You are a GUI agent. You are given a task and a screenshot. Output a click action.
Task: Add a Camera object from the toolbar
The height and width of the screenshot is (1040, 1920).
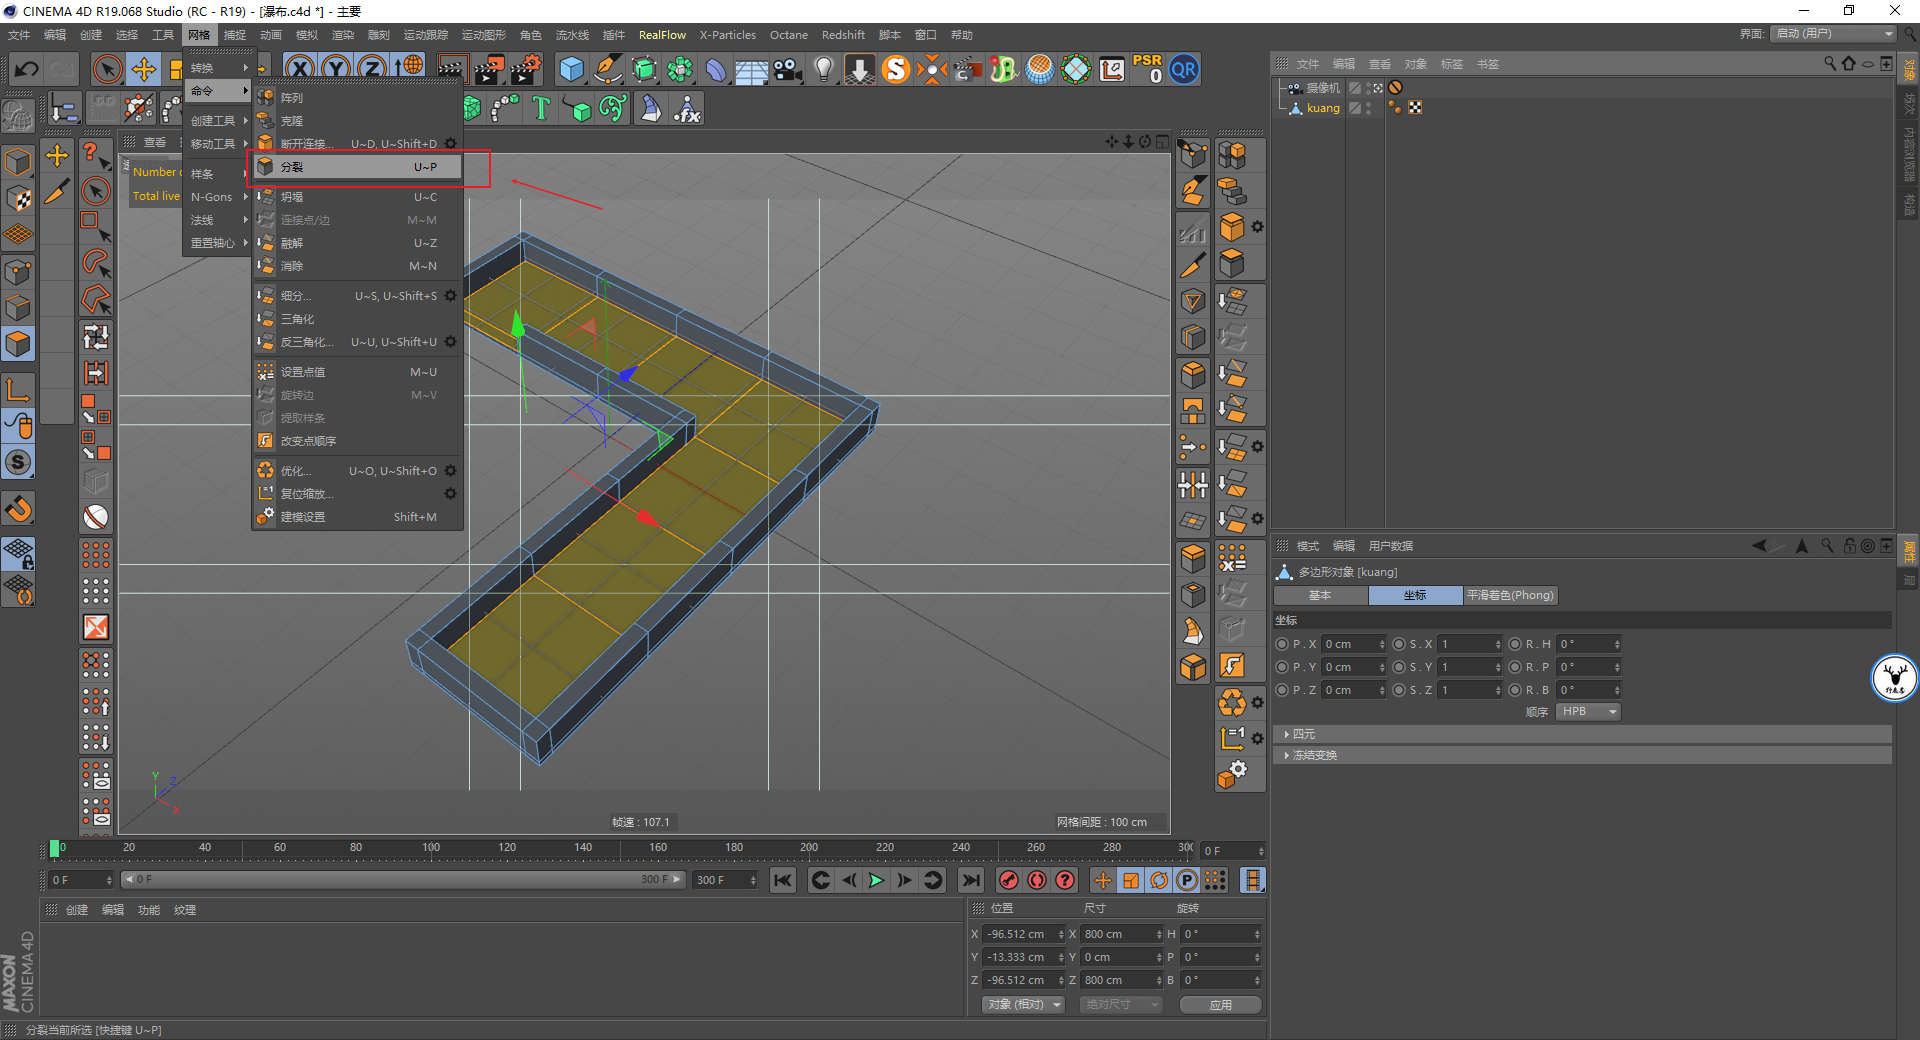pos(788,69)
